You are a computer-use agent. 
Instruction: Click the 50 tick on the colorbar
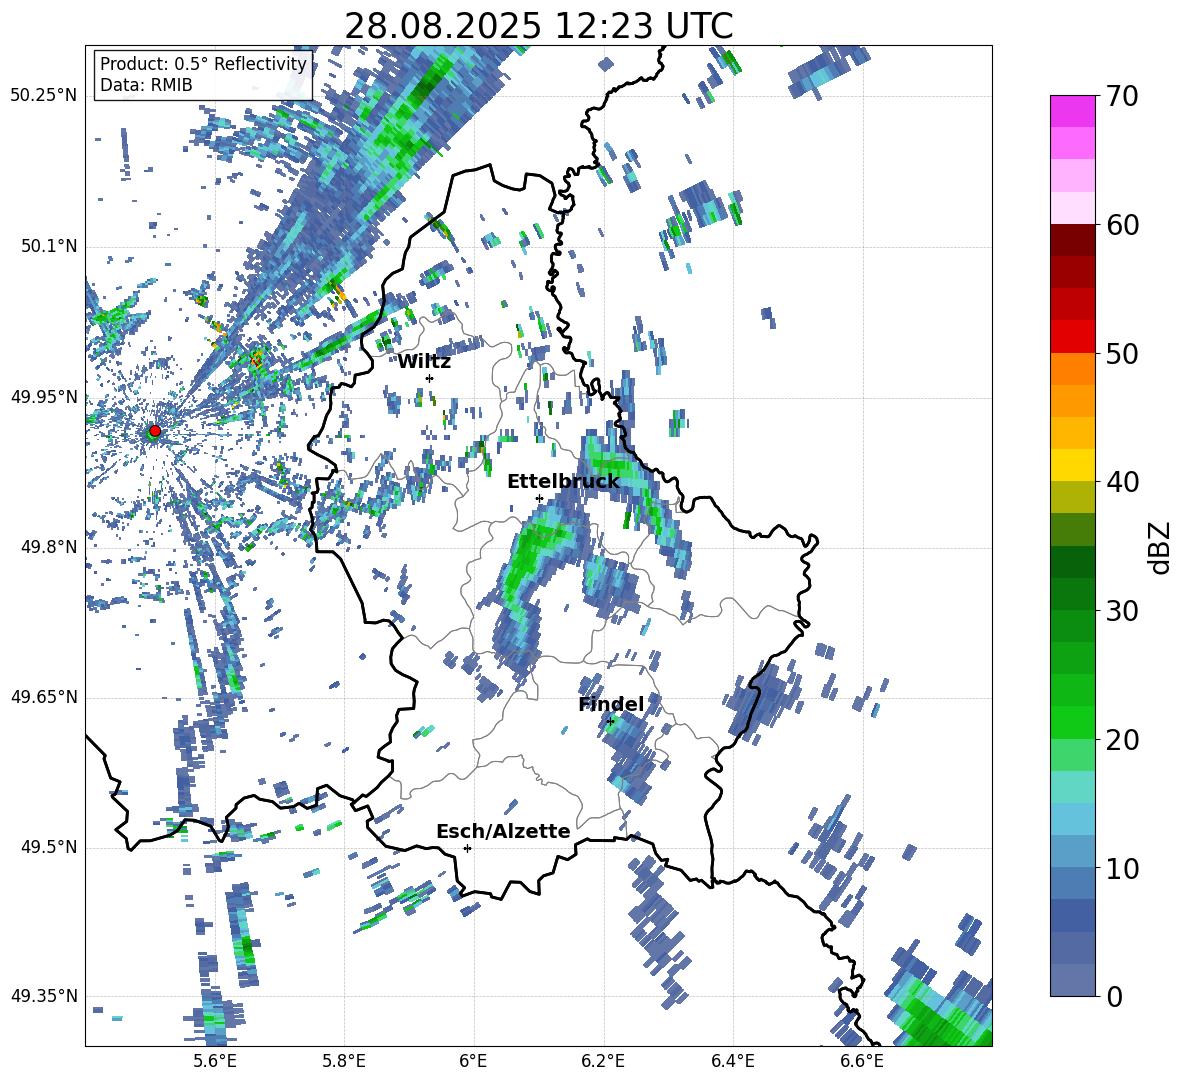(x=1122, y=353)
